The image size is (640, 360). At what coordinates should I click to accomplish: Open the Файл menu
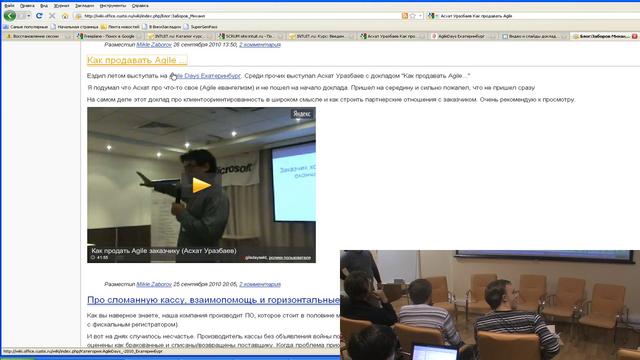click(x=9, y=6)
